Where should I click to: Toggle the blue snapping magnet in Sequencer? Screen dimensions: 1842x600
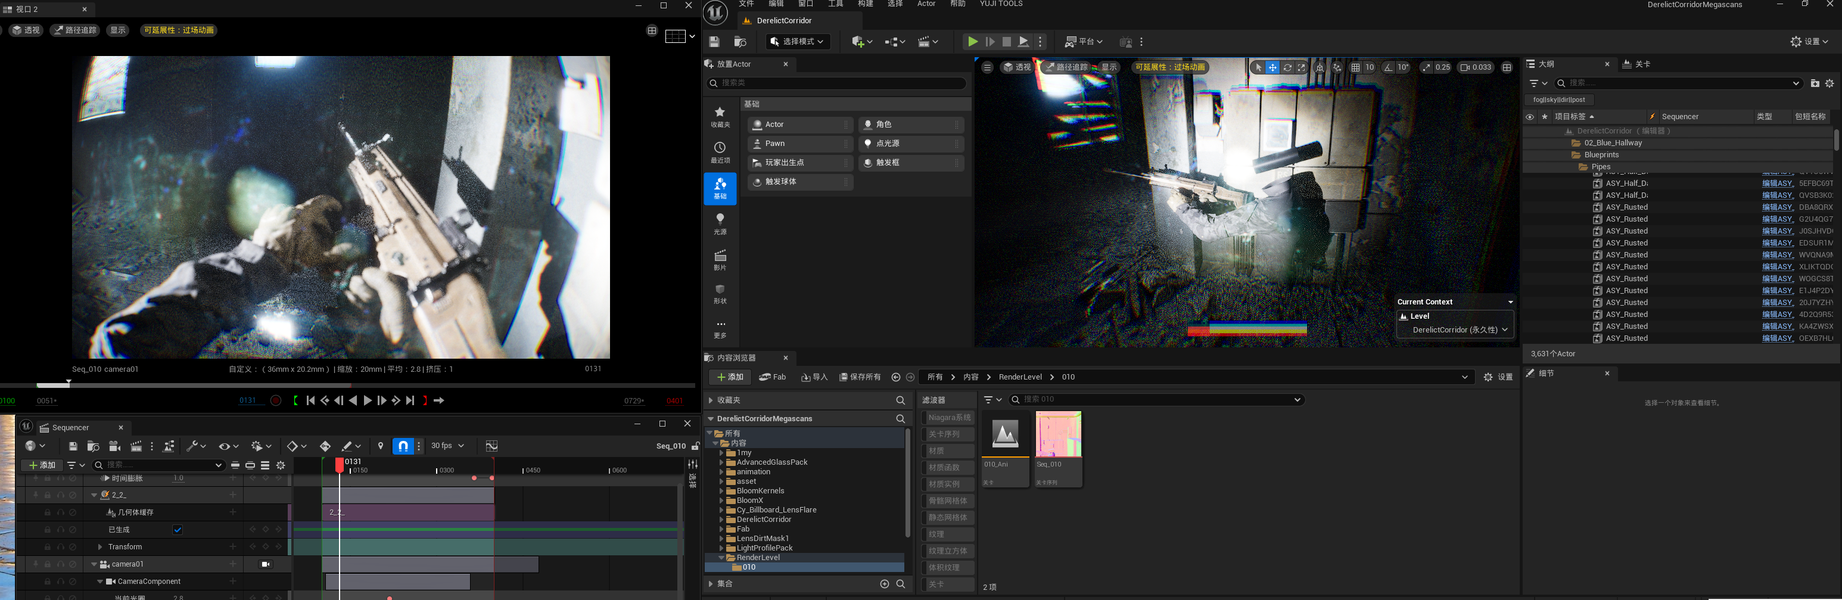403,446
